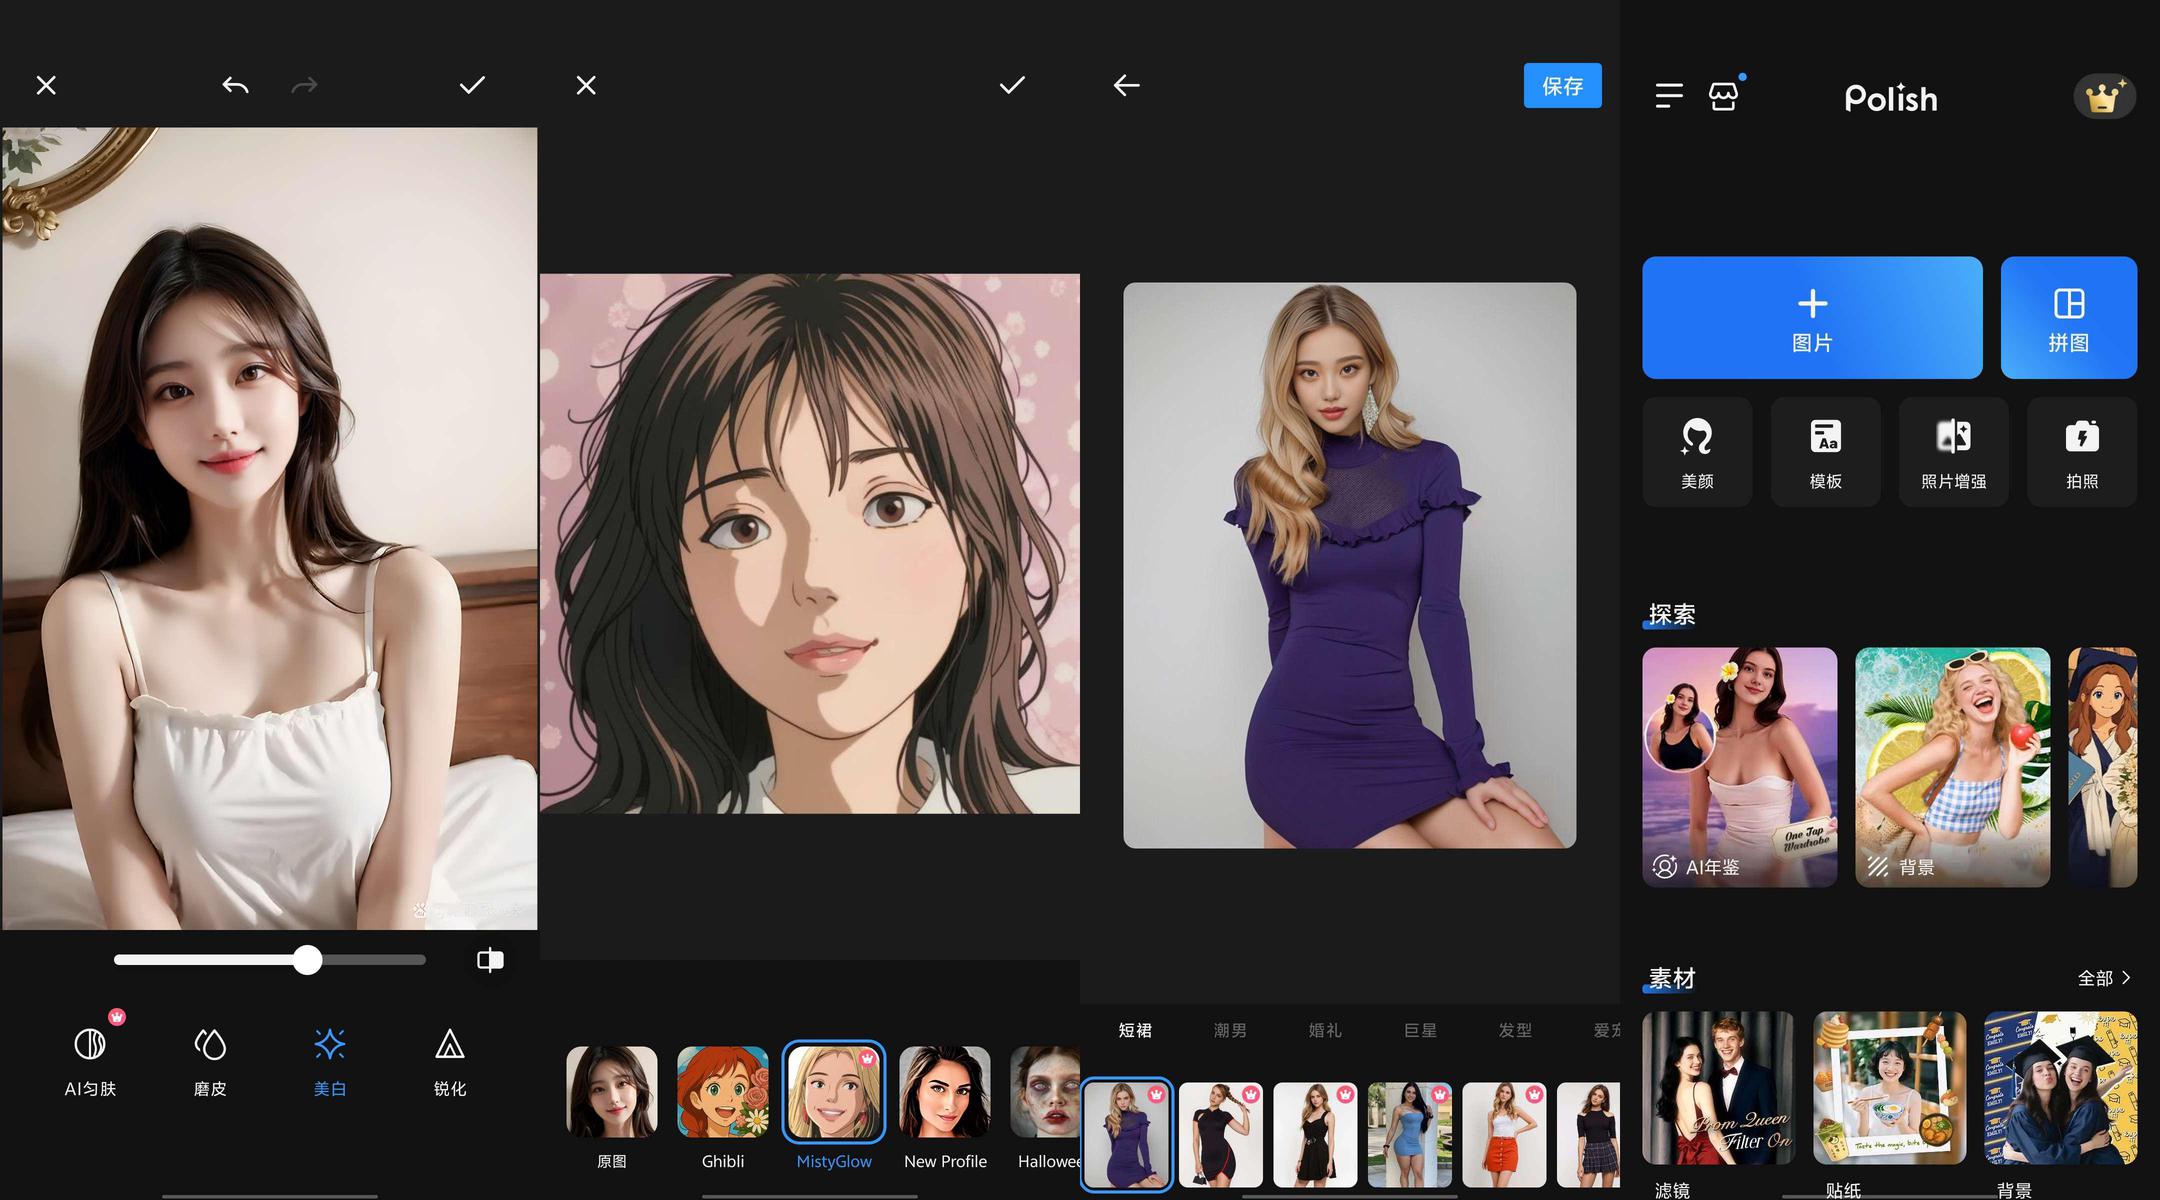Expand 全部 materials list
The width and height of the screenshot is (2160, 1200).
pyautogui.click(x=2104, y=978)
